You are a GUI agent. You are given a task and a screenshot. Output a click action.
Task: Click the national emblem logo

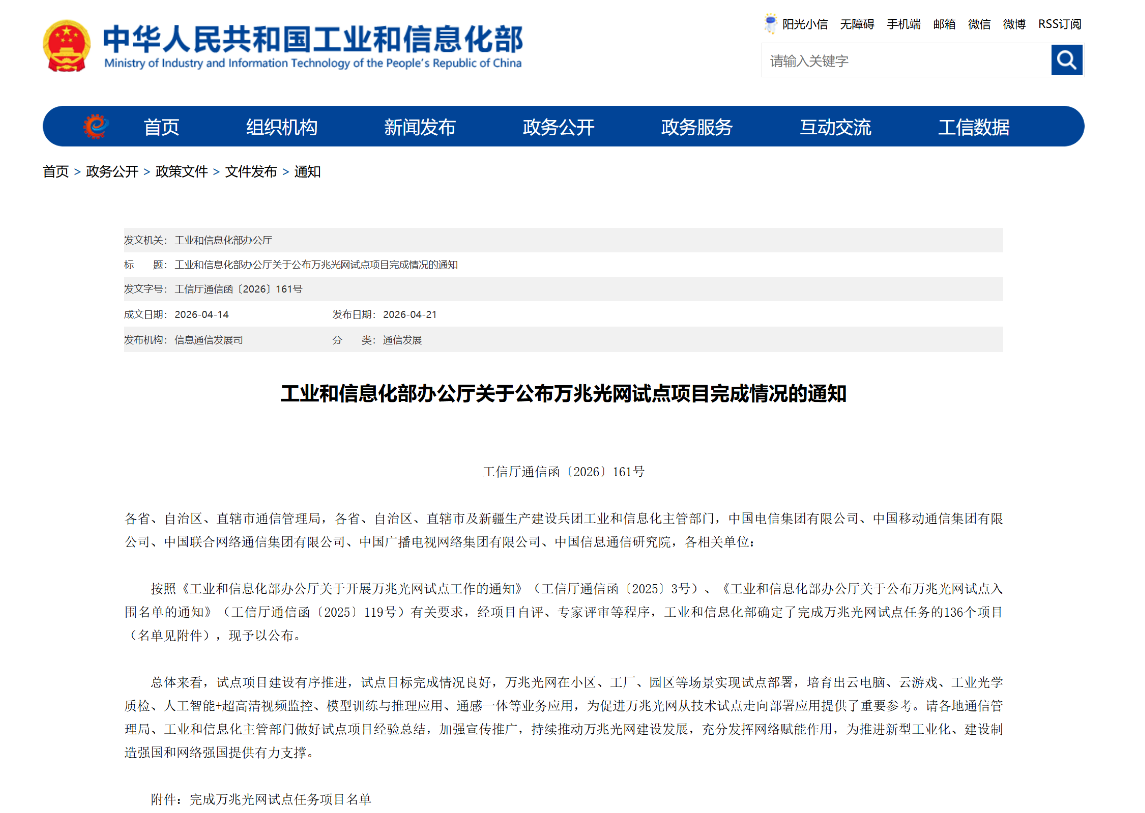point(66,46)
